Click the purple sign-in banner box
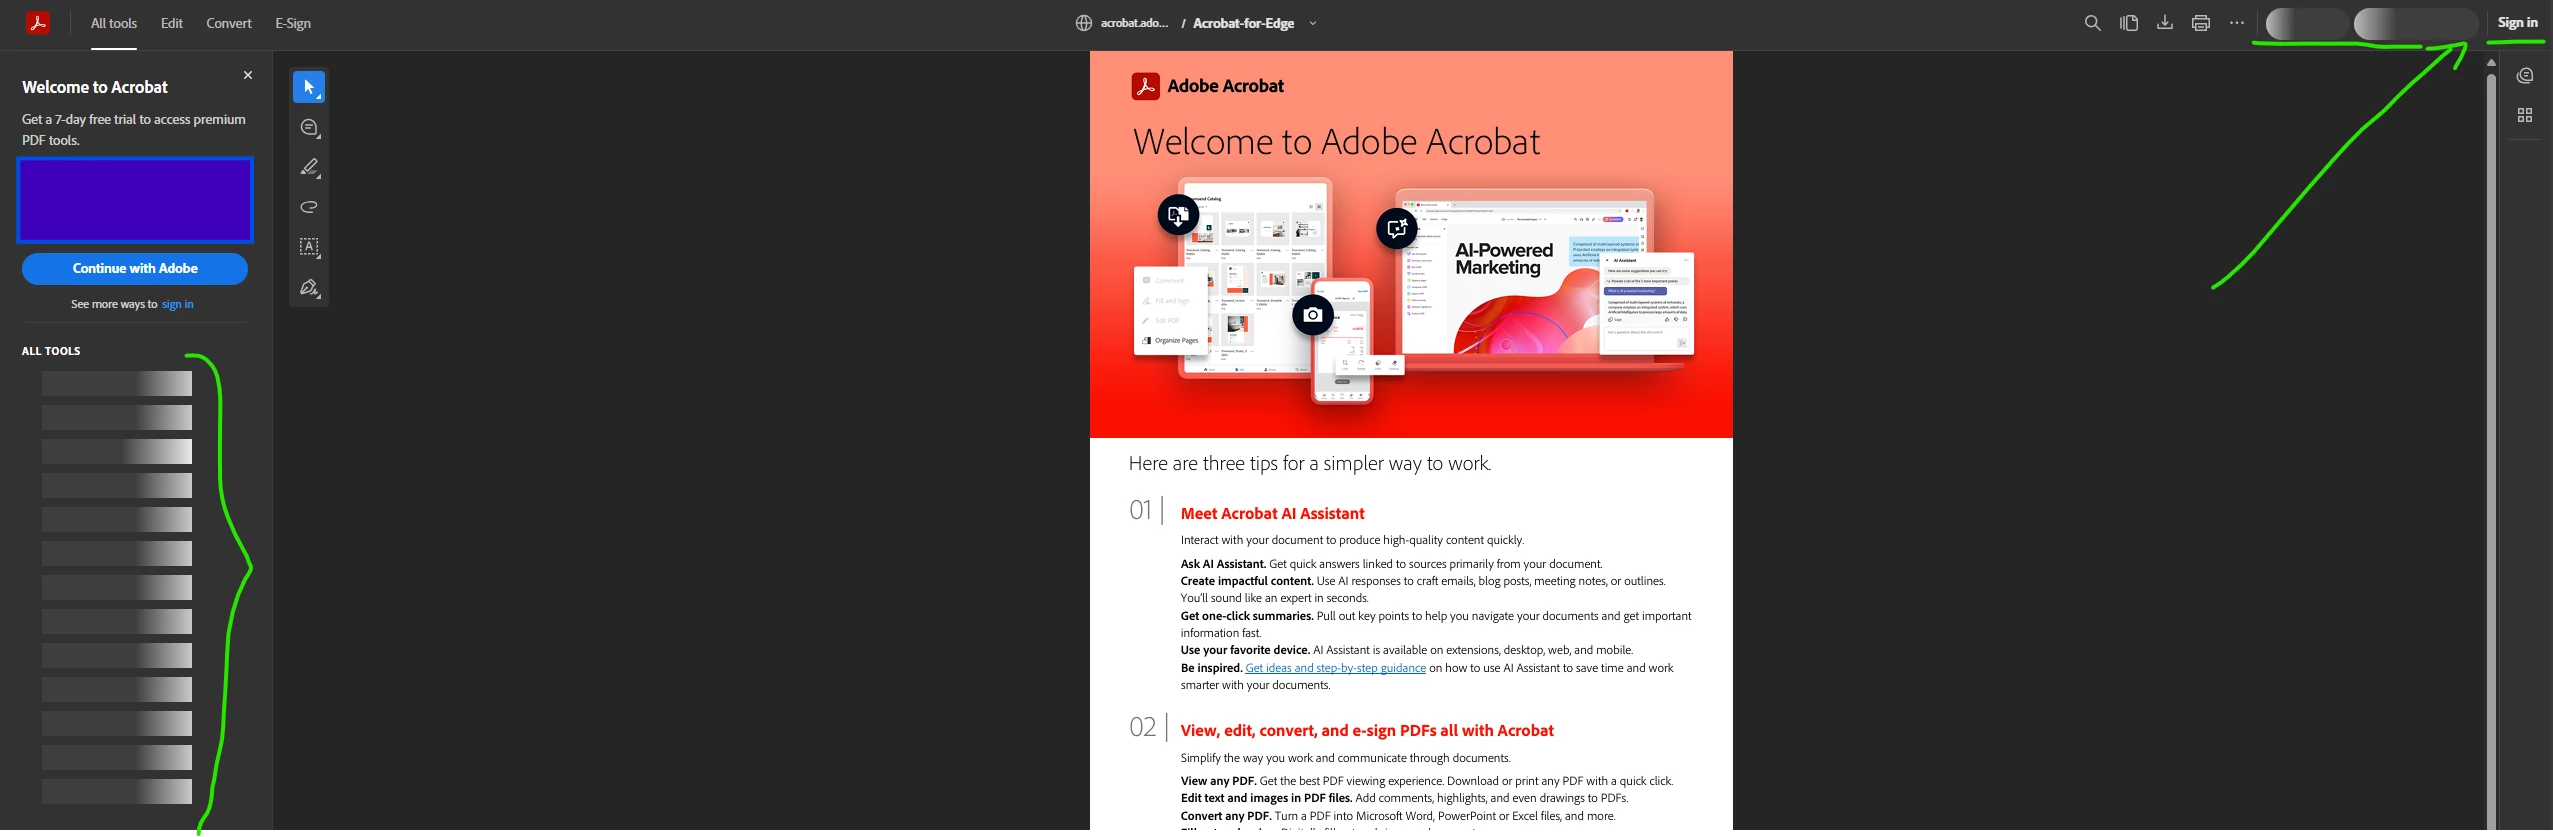This screenshot has height=837, width=2553. [135, 200]
